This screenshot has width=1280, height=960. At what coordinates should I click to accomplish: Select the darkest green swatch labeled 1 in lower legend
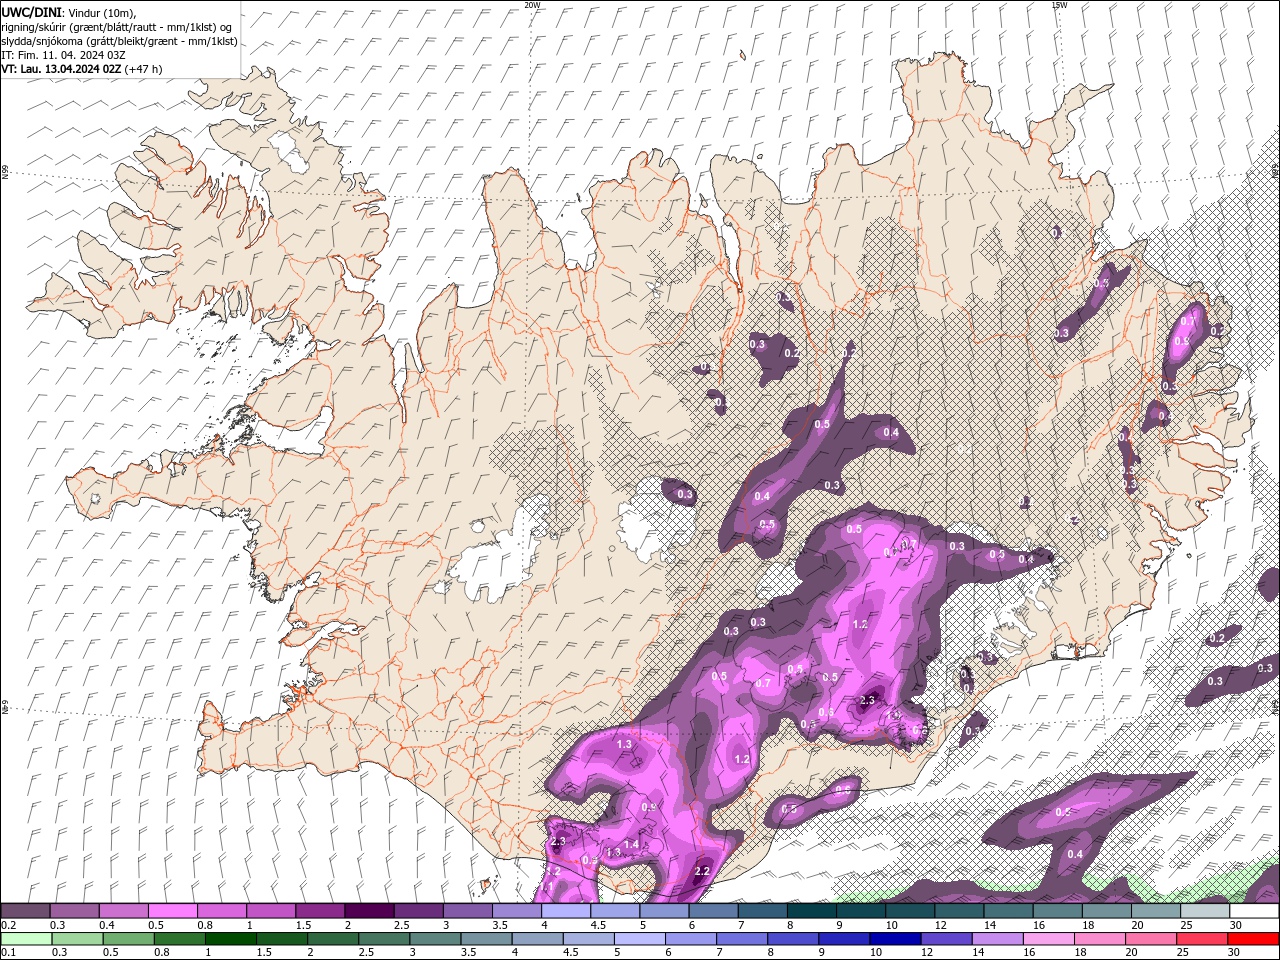230,939
